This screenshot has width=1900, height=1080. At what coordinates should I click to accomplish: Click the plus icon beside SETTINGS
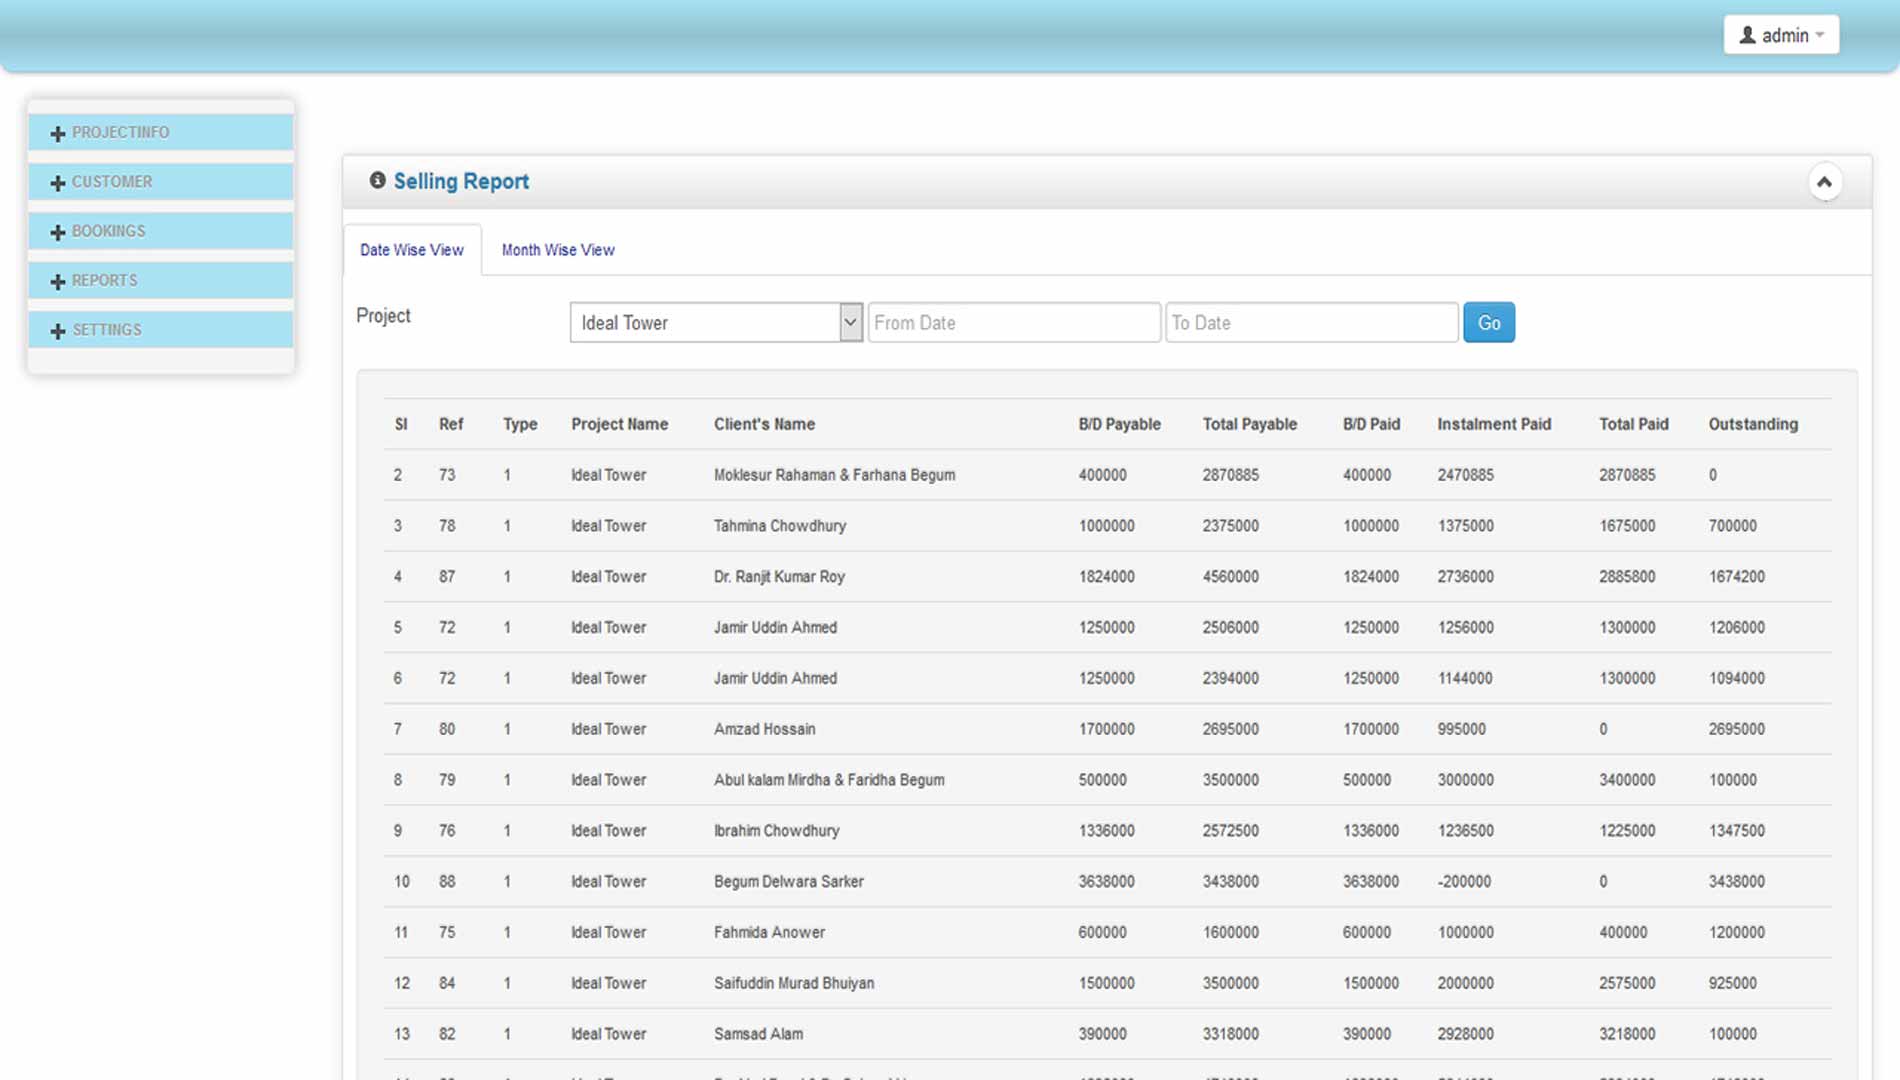[58, 331]
